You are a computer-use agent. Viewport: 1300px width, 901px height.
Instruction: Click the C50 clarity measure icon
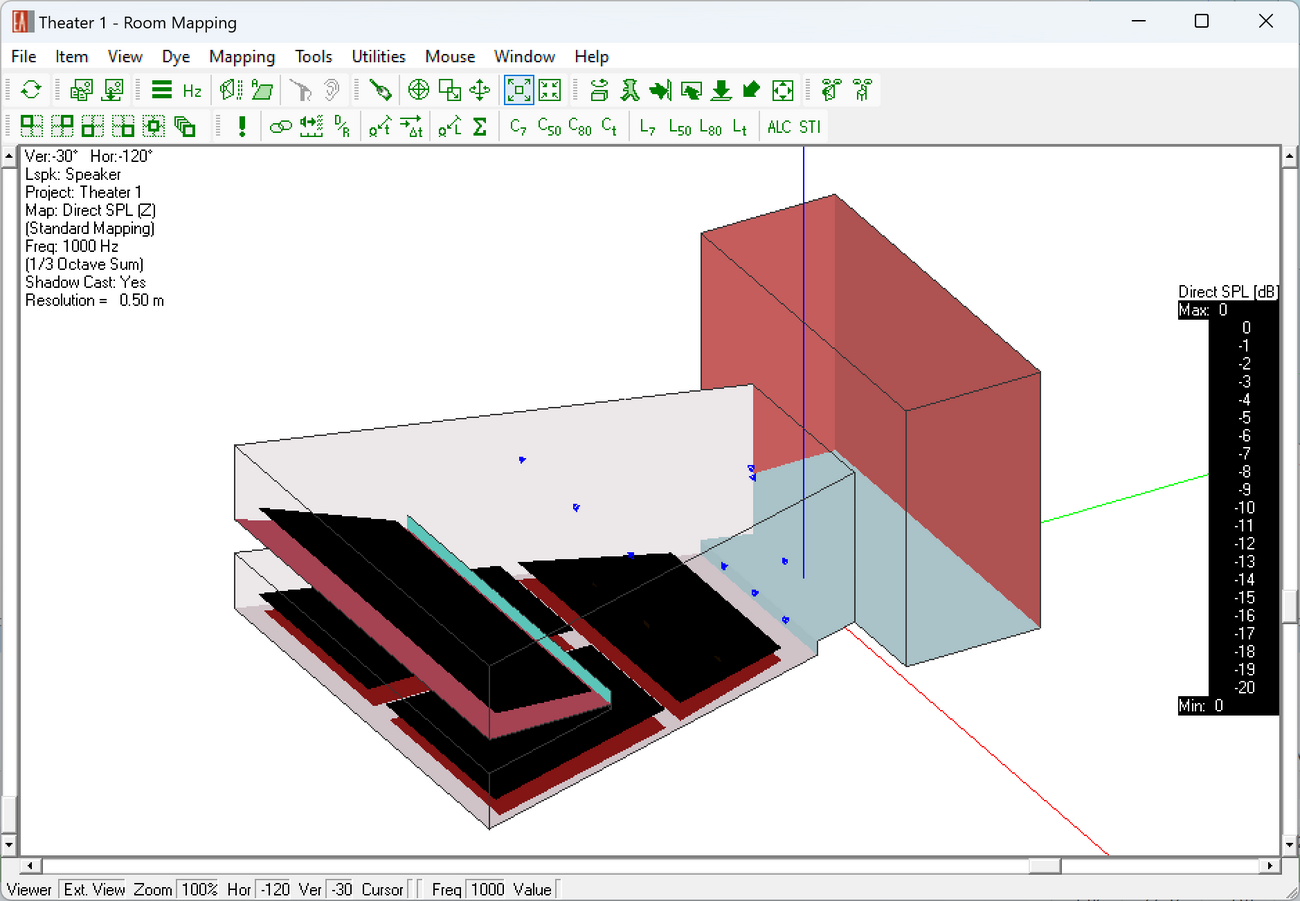tap(548, 127)
